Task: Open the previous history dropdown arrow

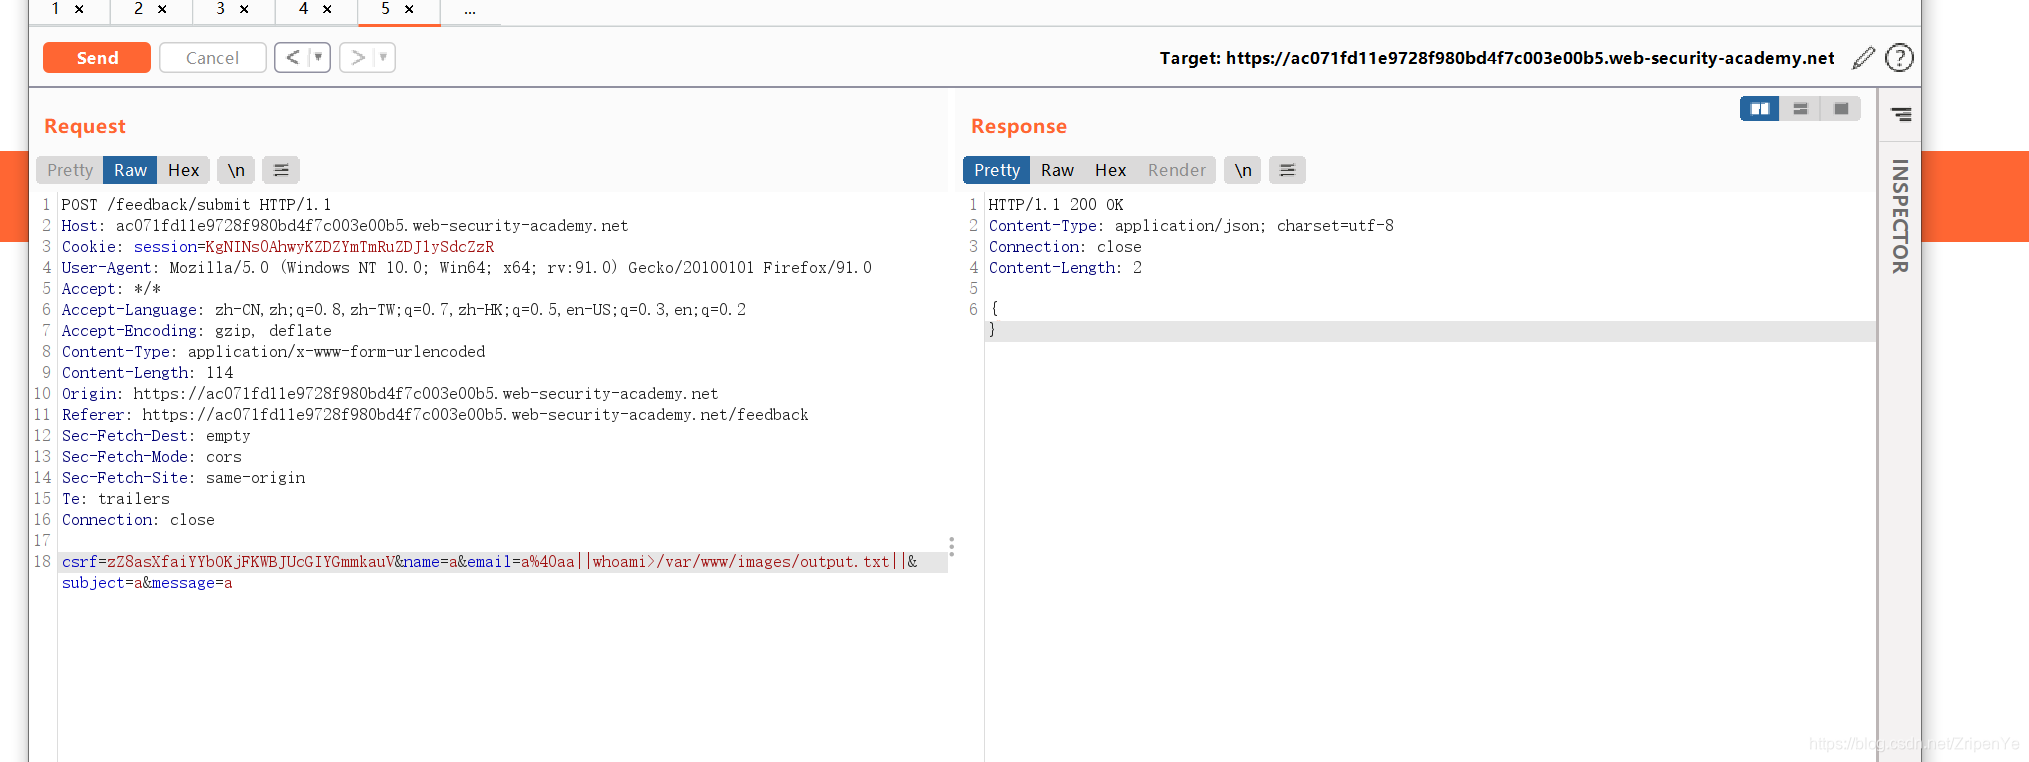Action: (x=319, y=57)
